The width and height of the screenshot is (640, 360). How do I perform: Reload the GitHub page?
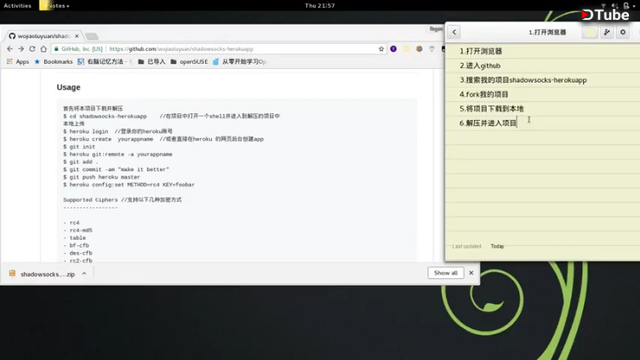[x=32, y=49]
